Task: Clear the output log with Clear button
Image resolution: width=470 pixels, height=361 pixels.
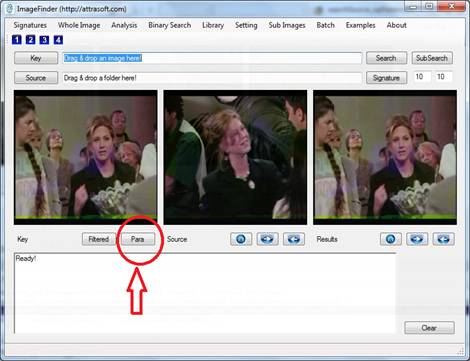Action: click(x=429, y=328)
